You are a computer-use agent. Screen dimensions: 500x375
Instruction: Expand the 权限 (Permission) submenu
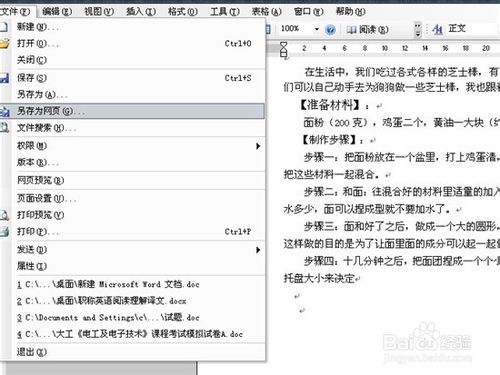click(133, 146)
